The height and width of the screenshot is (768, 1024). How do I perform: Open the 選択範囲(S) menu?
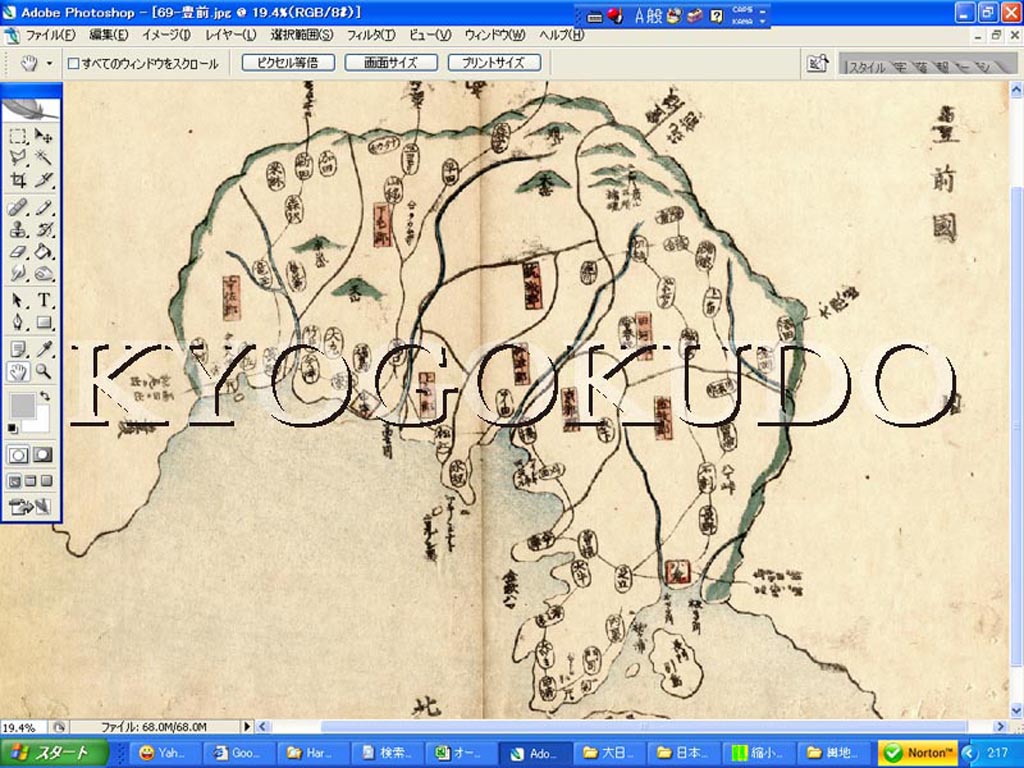302,35
